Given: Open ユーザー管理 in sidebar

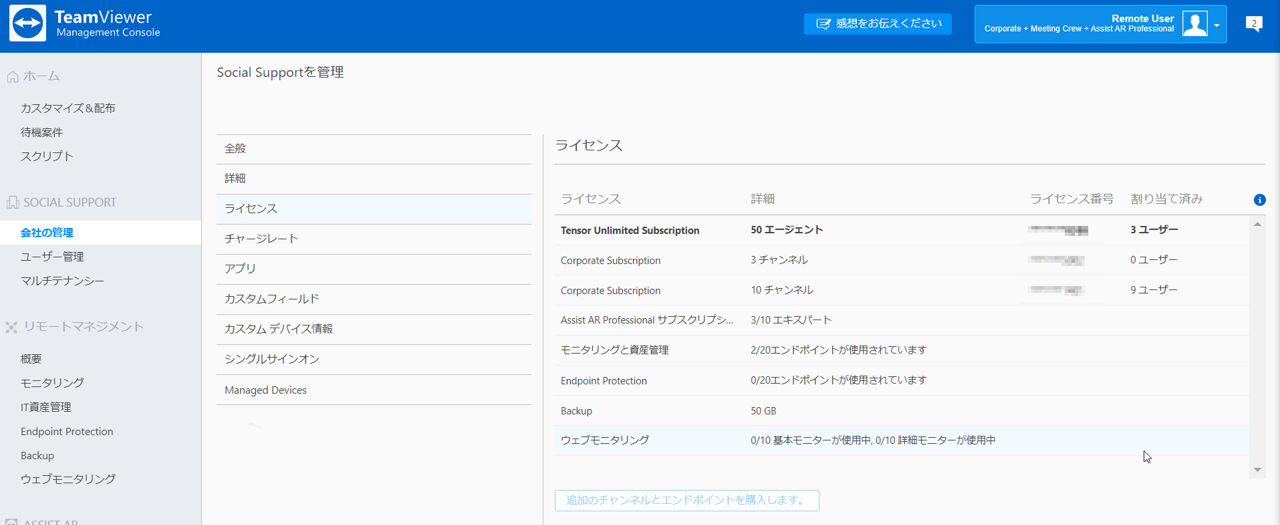Looking at the screenshot, I should click(x=52, y=257).
